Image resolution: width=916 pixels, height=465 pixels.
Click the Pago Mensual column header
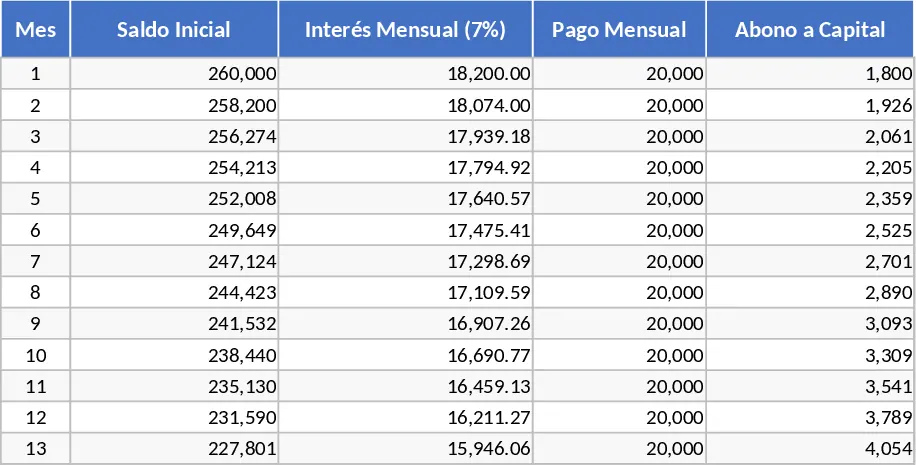pyautogui.click(x=619, y=29)
